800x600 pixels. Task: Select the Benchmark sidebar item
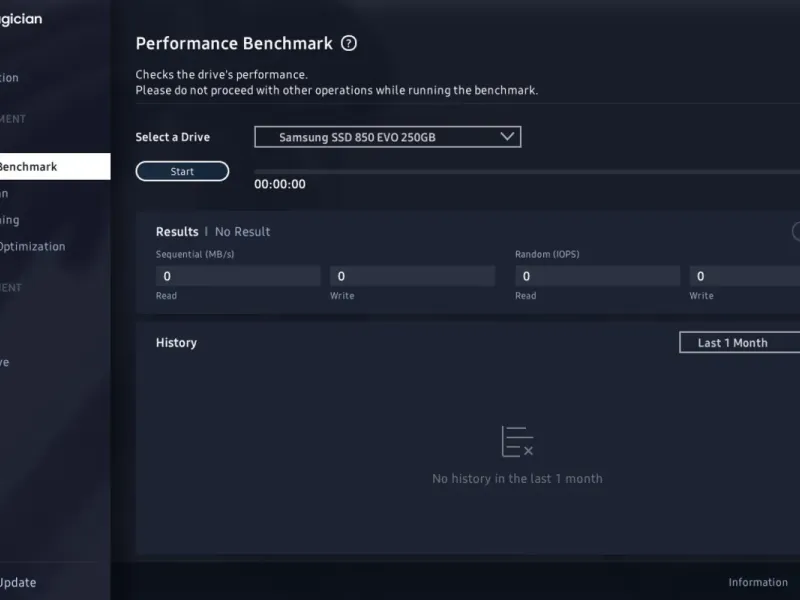55,166
